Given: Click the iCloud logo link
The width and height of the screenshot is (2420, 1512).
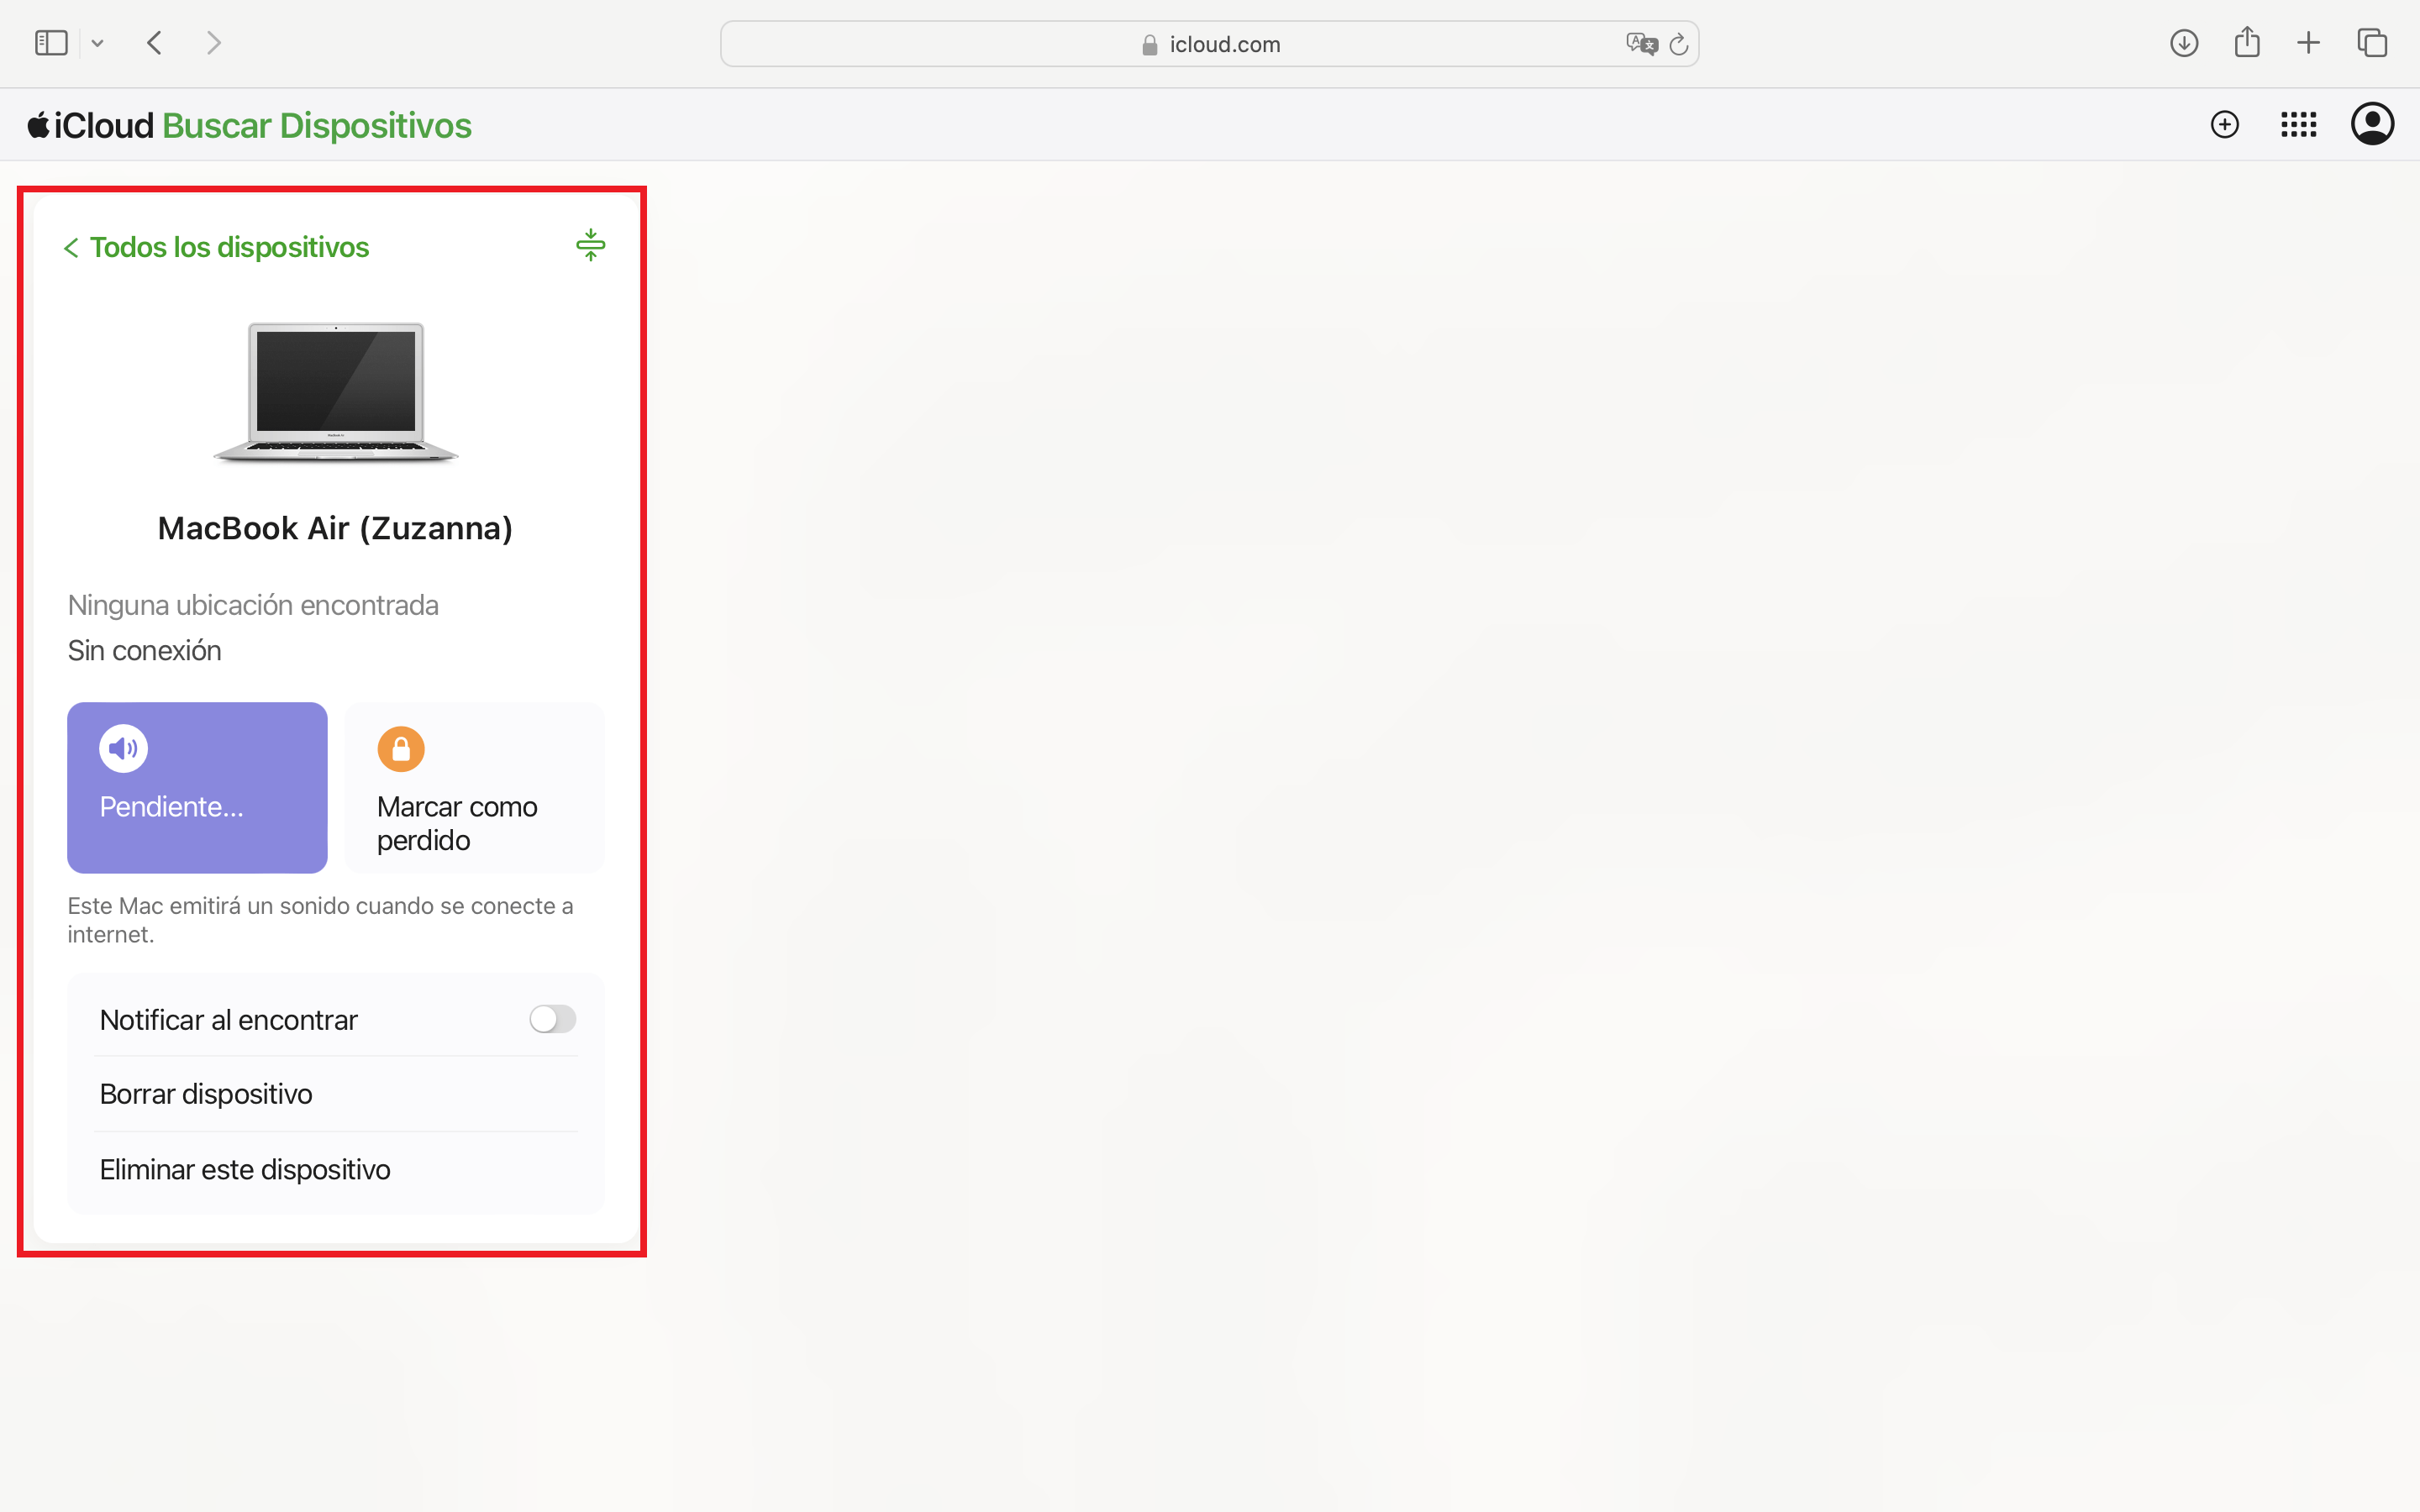Looking at the screenshot, I should coord(90,125).
